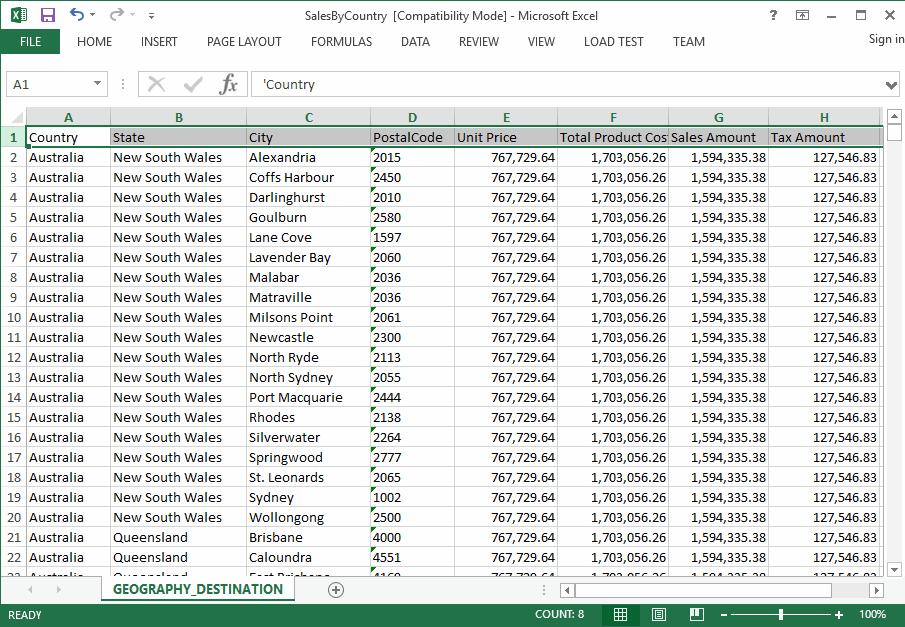Switch to Page Layout view icon
The height and width of the screenshot is (627, 905).
657,613
